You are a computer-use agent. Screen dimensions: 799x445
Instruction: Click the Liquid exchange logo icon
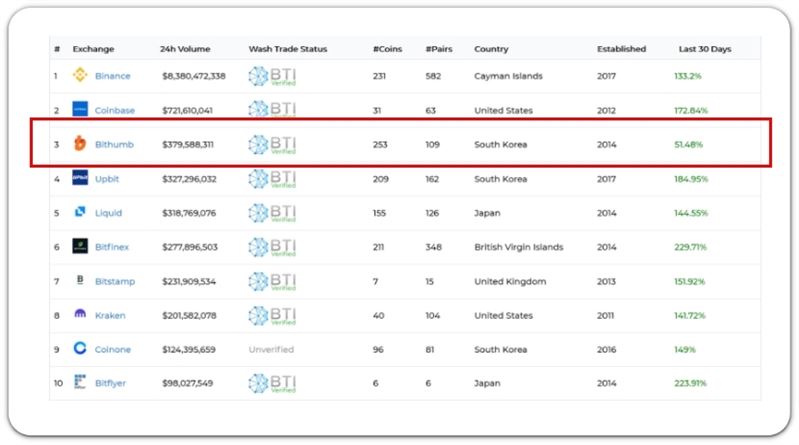80,212
